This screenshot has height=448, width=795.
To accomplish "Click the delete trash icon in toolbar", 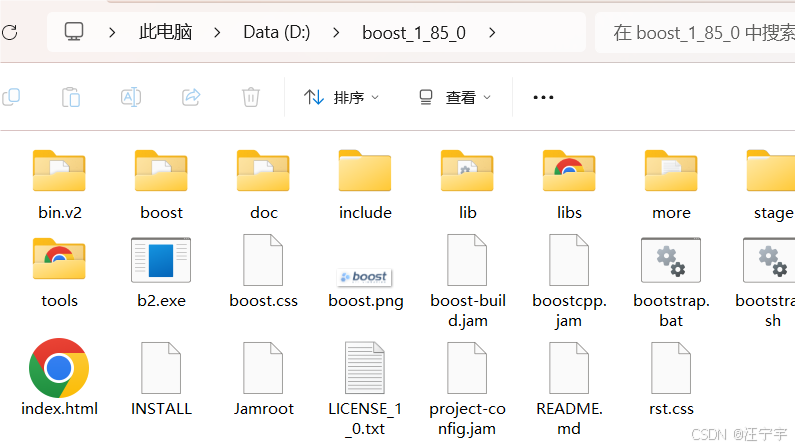I will click(250, 97).
